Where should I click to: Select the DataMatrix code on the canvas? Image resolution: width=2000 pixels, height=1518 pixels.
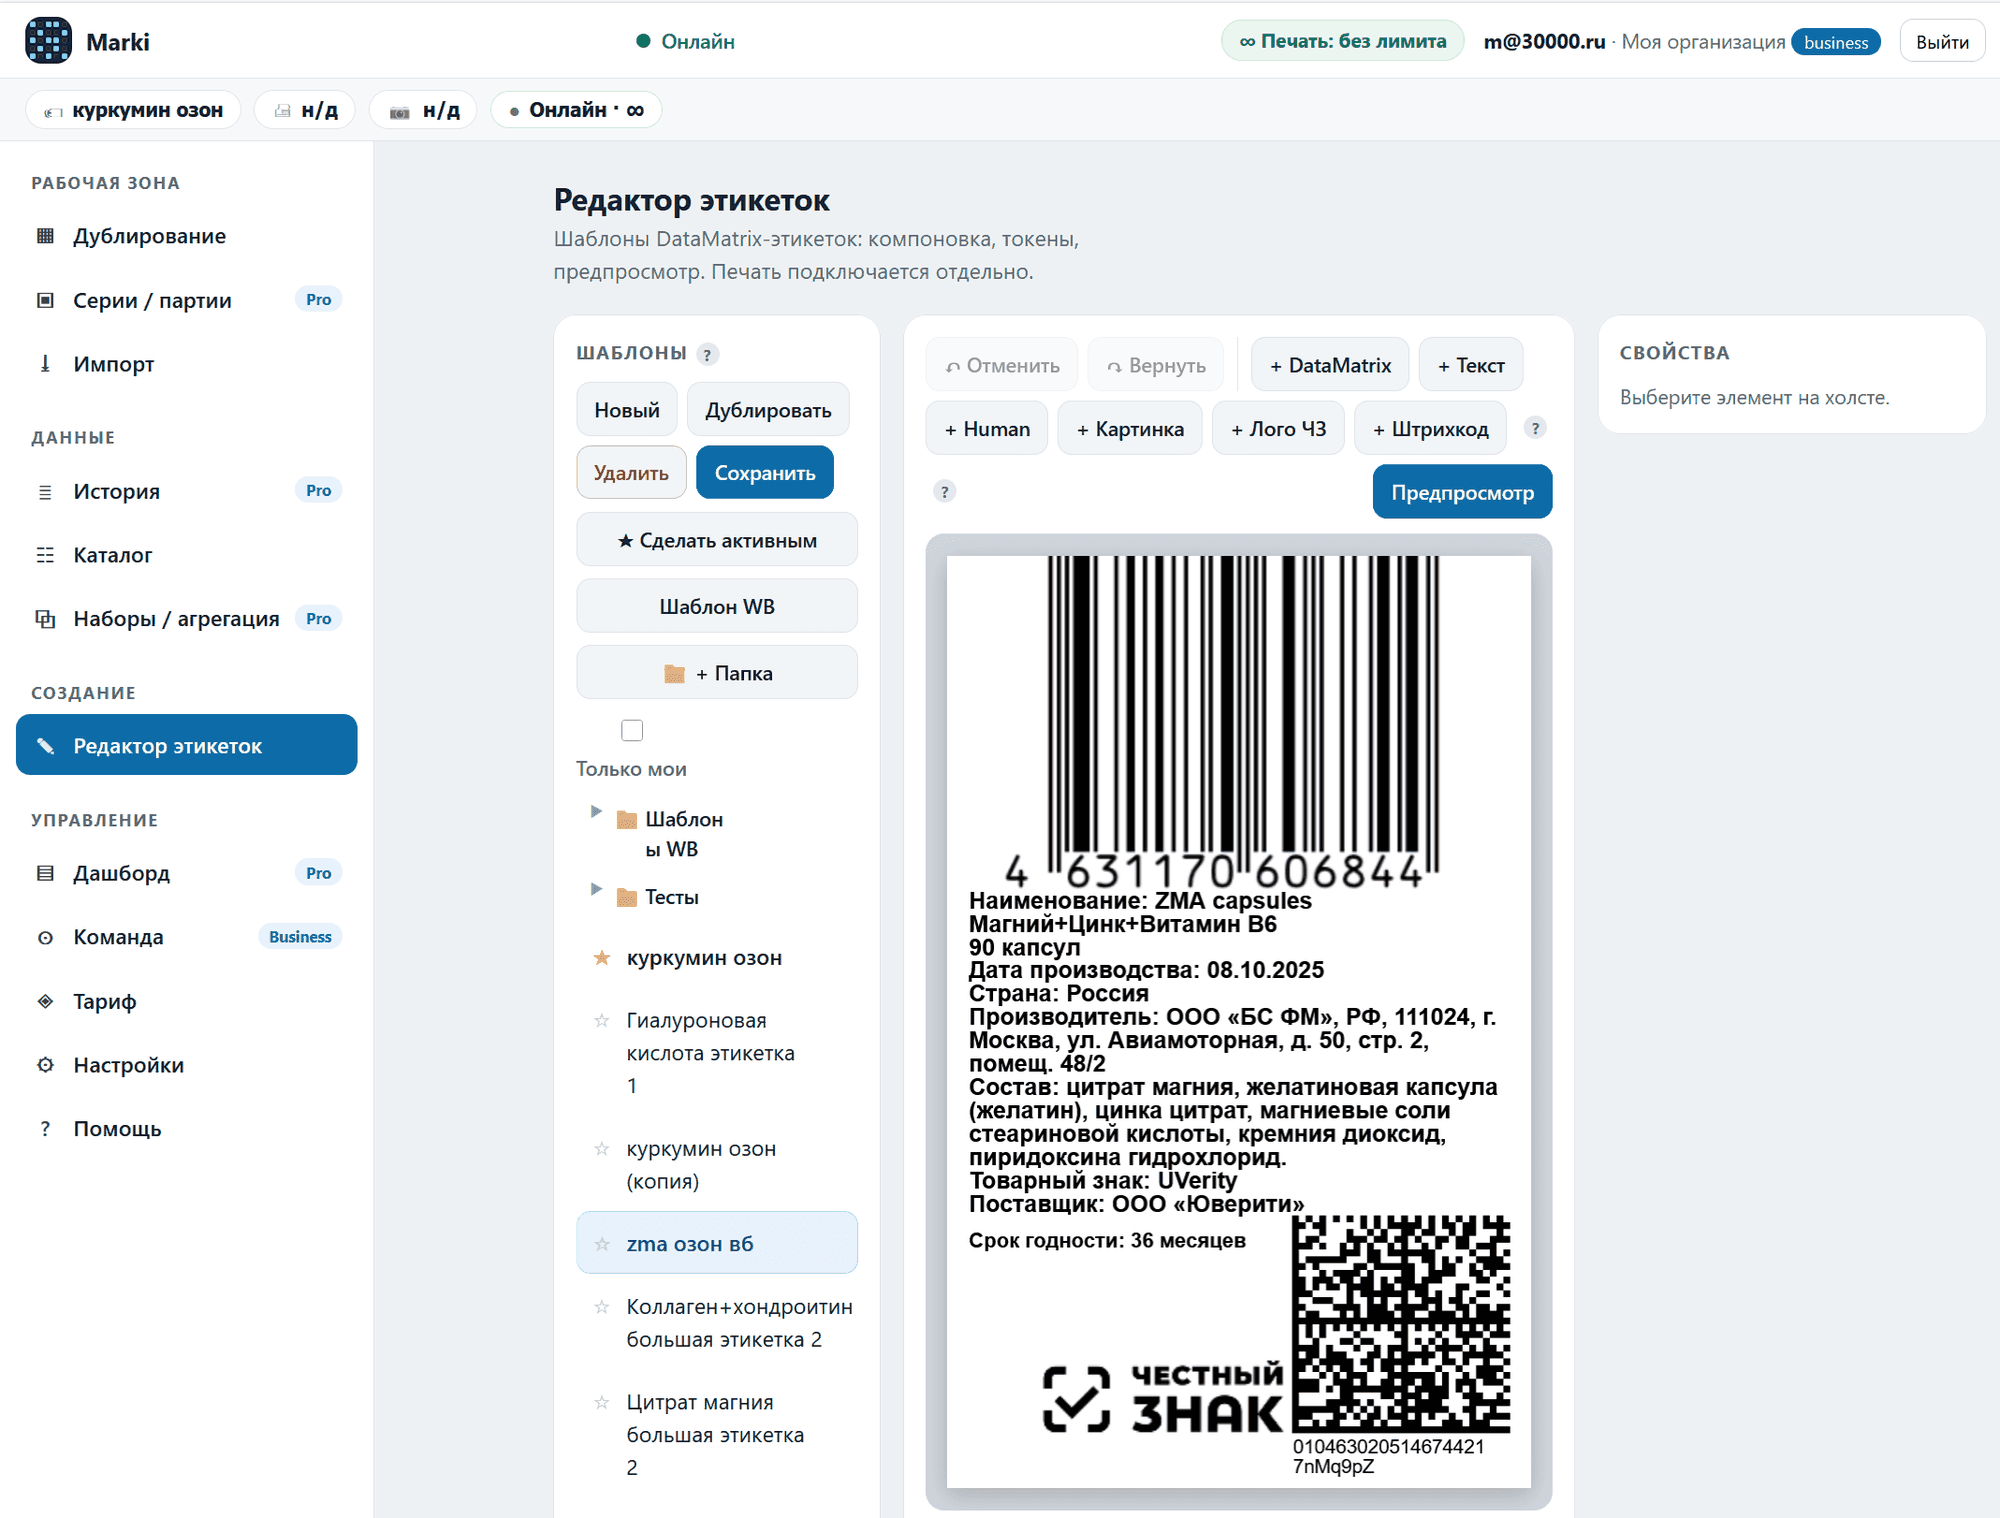(1401, 1324)
